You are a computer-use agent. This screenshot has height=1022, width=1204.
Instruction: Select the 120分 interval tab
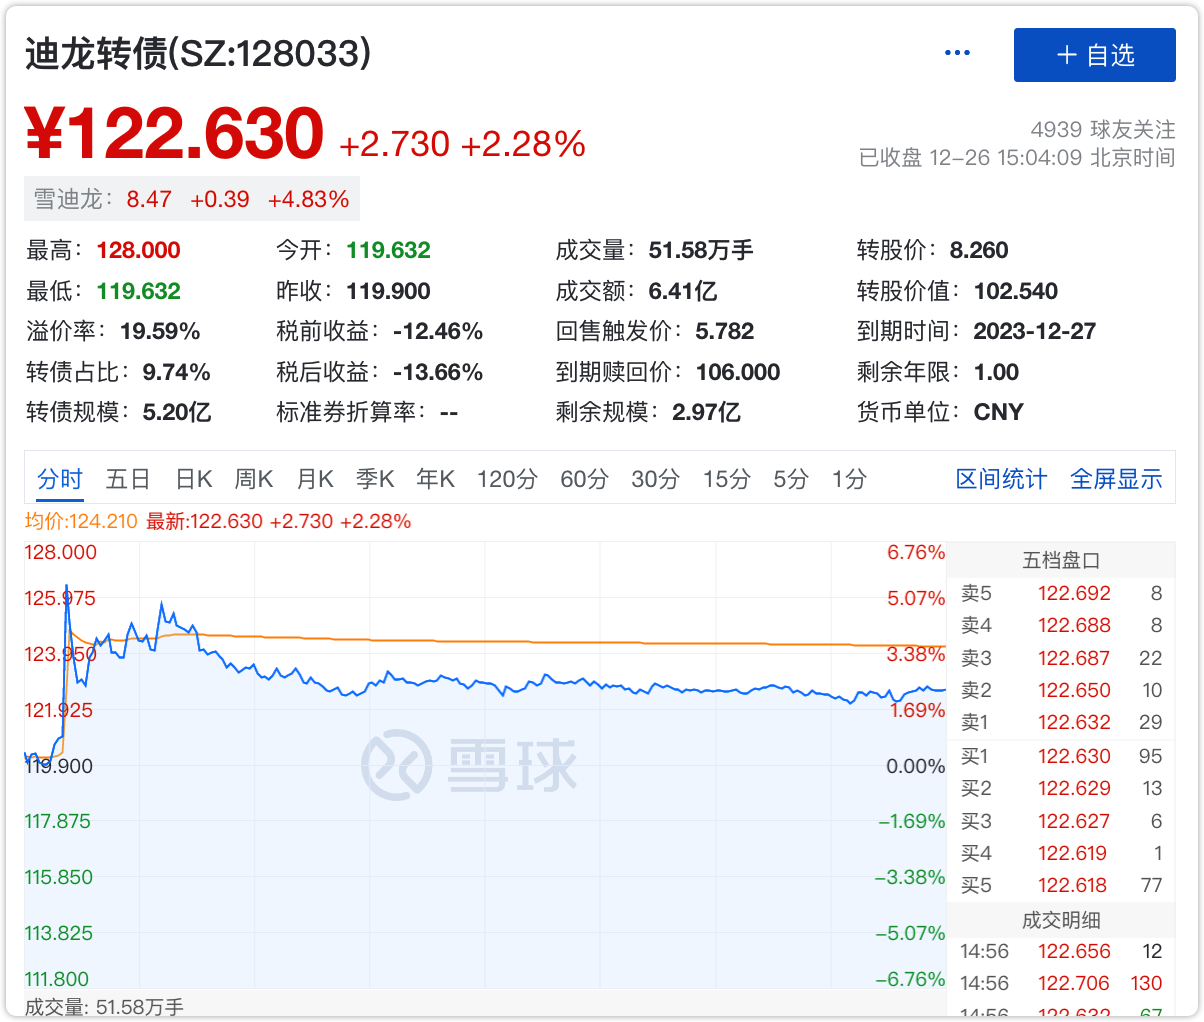point(507,480)
